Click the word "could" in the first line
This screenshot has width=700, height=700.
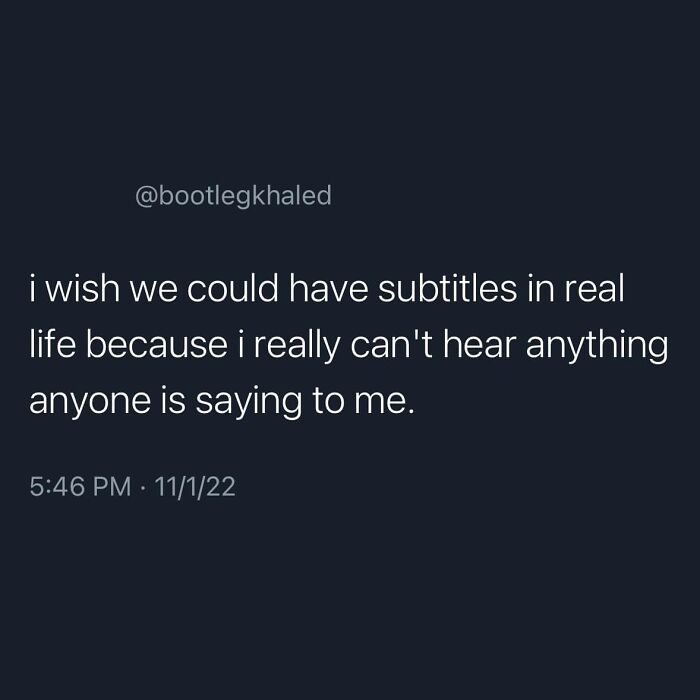tap(232, 288)
